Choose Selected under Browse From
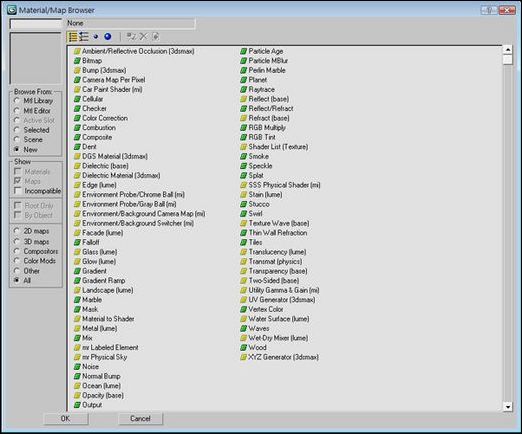 tap(17, 130)
